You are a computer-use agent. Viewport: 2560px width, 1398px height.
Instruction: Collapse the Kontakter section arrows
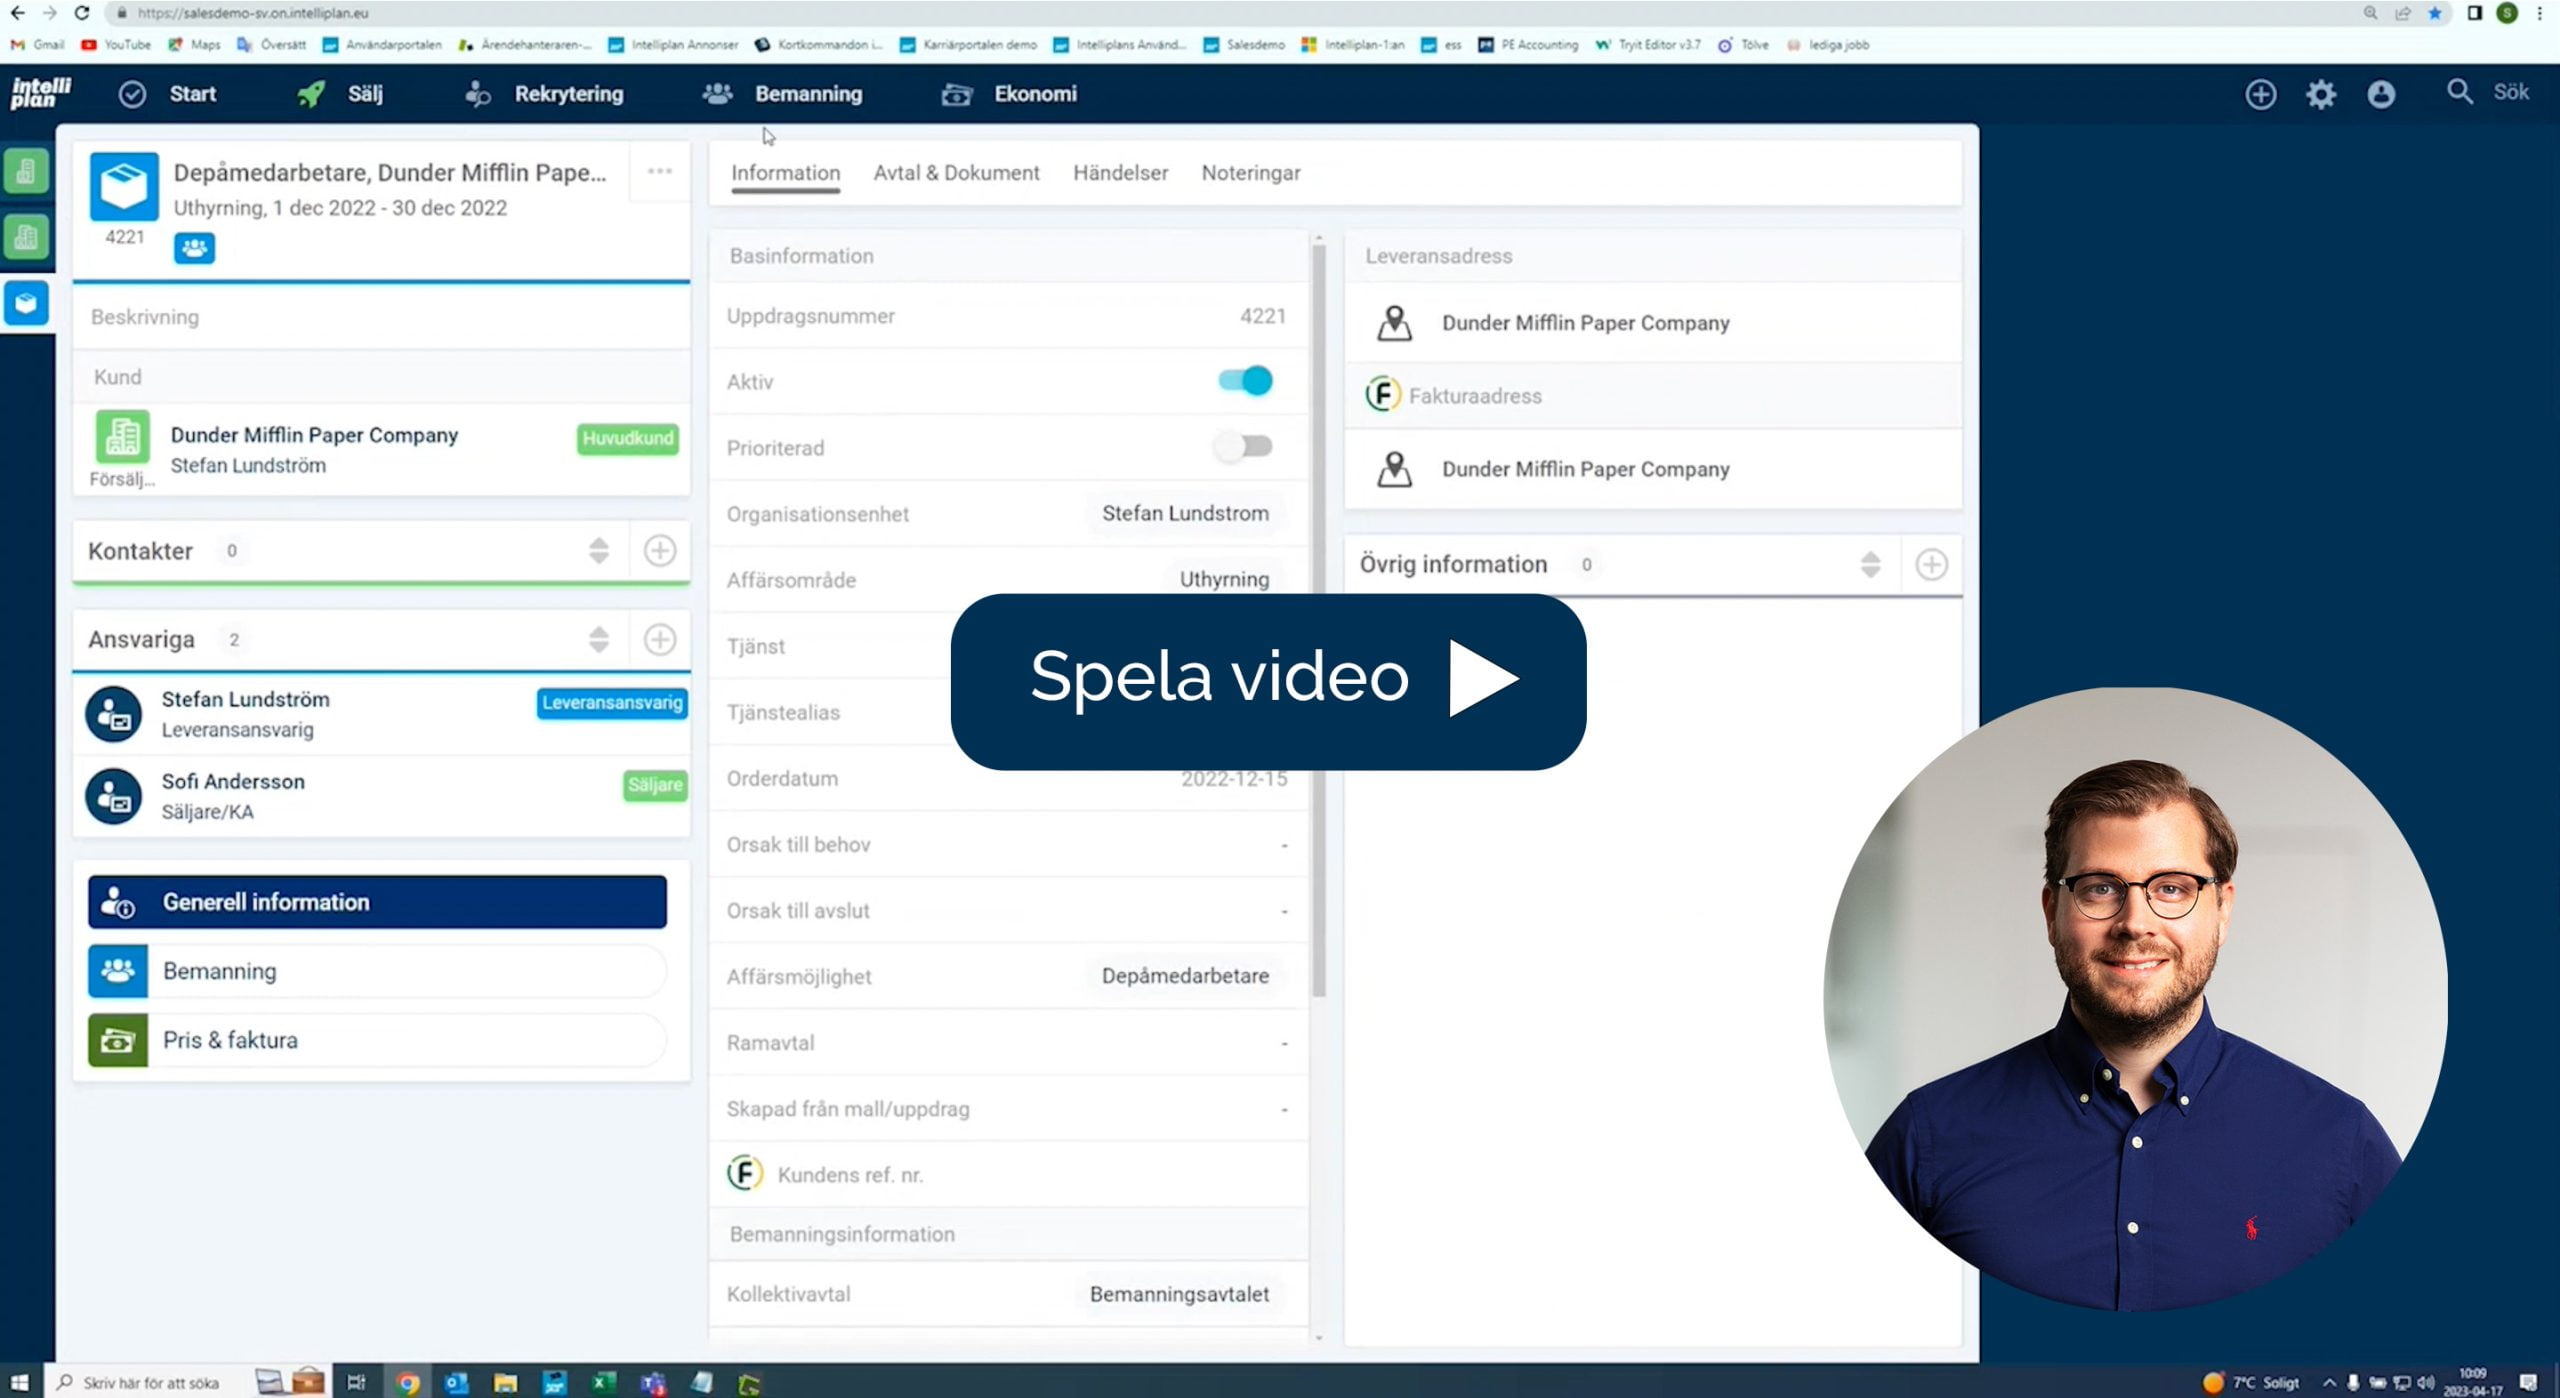[x=598, y=550]
